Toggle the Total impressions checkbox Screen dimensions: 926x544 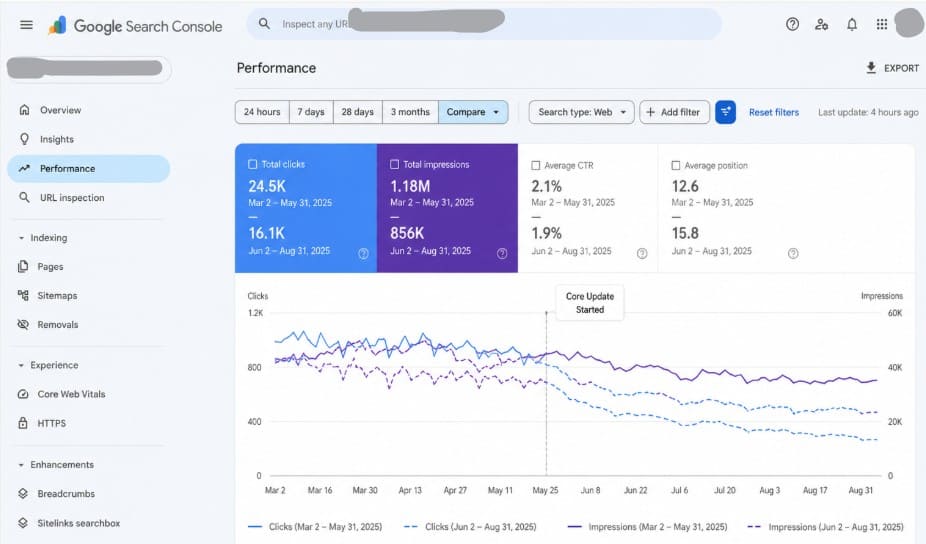click(394, 164)
